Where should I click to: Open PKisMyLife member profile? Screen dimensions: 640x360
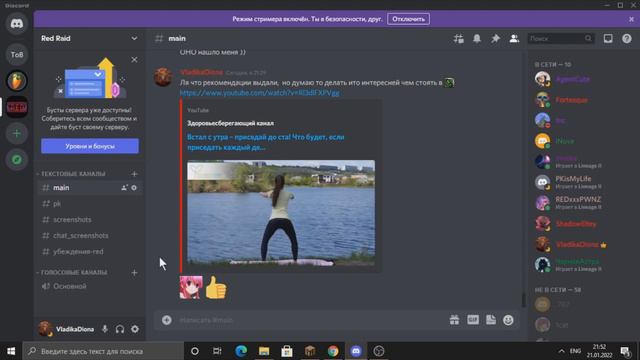(x=582, y=182)
